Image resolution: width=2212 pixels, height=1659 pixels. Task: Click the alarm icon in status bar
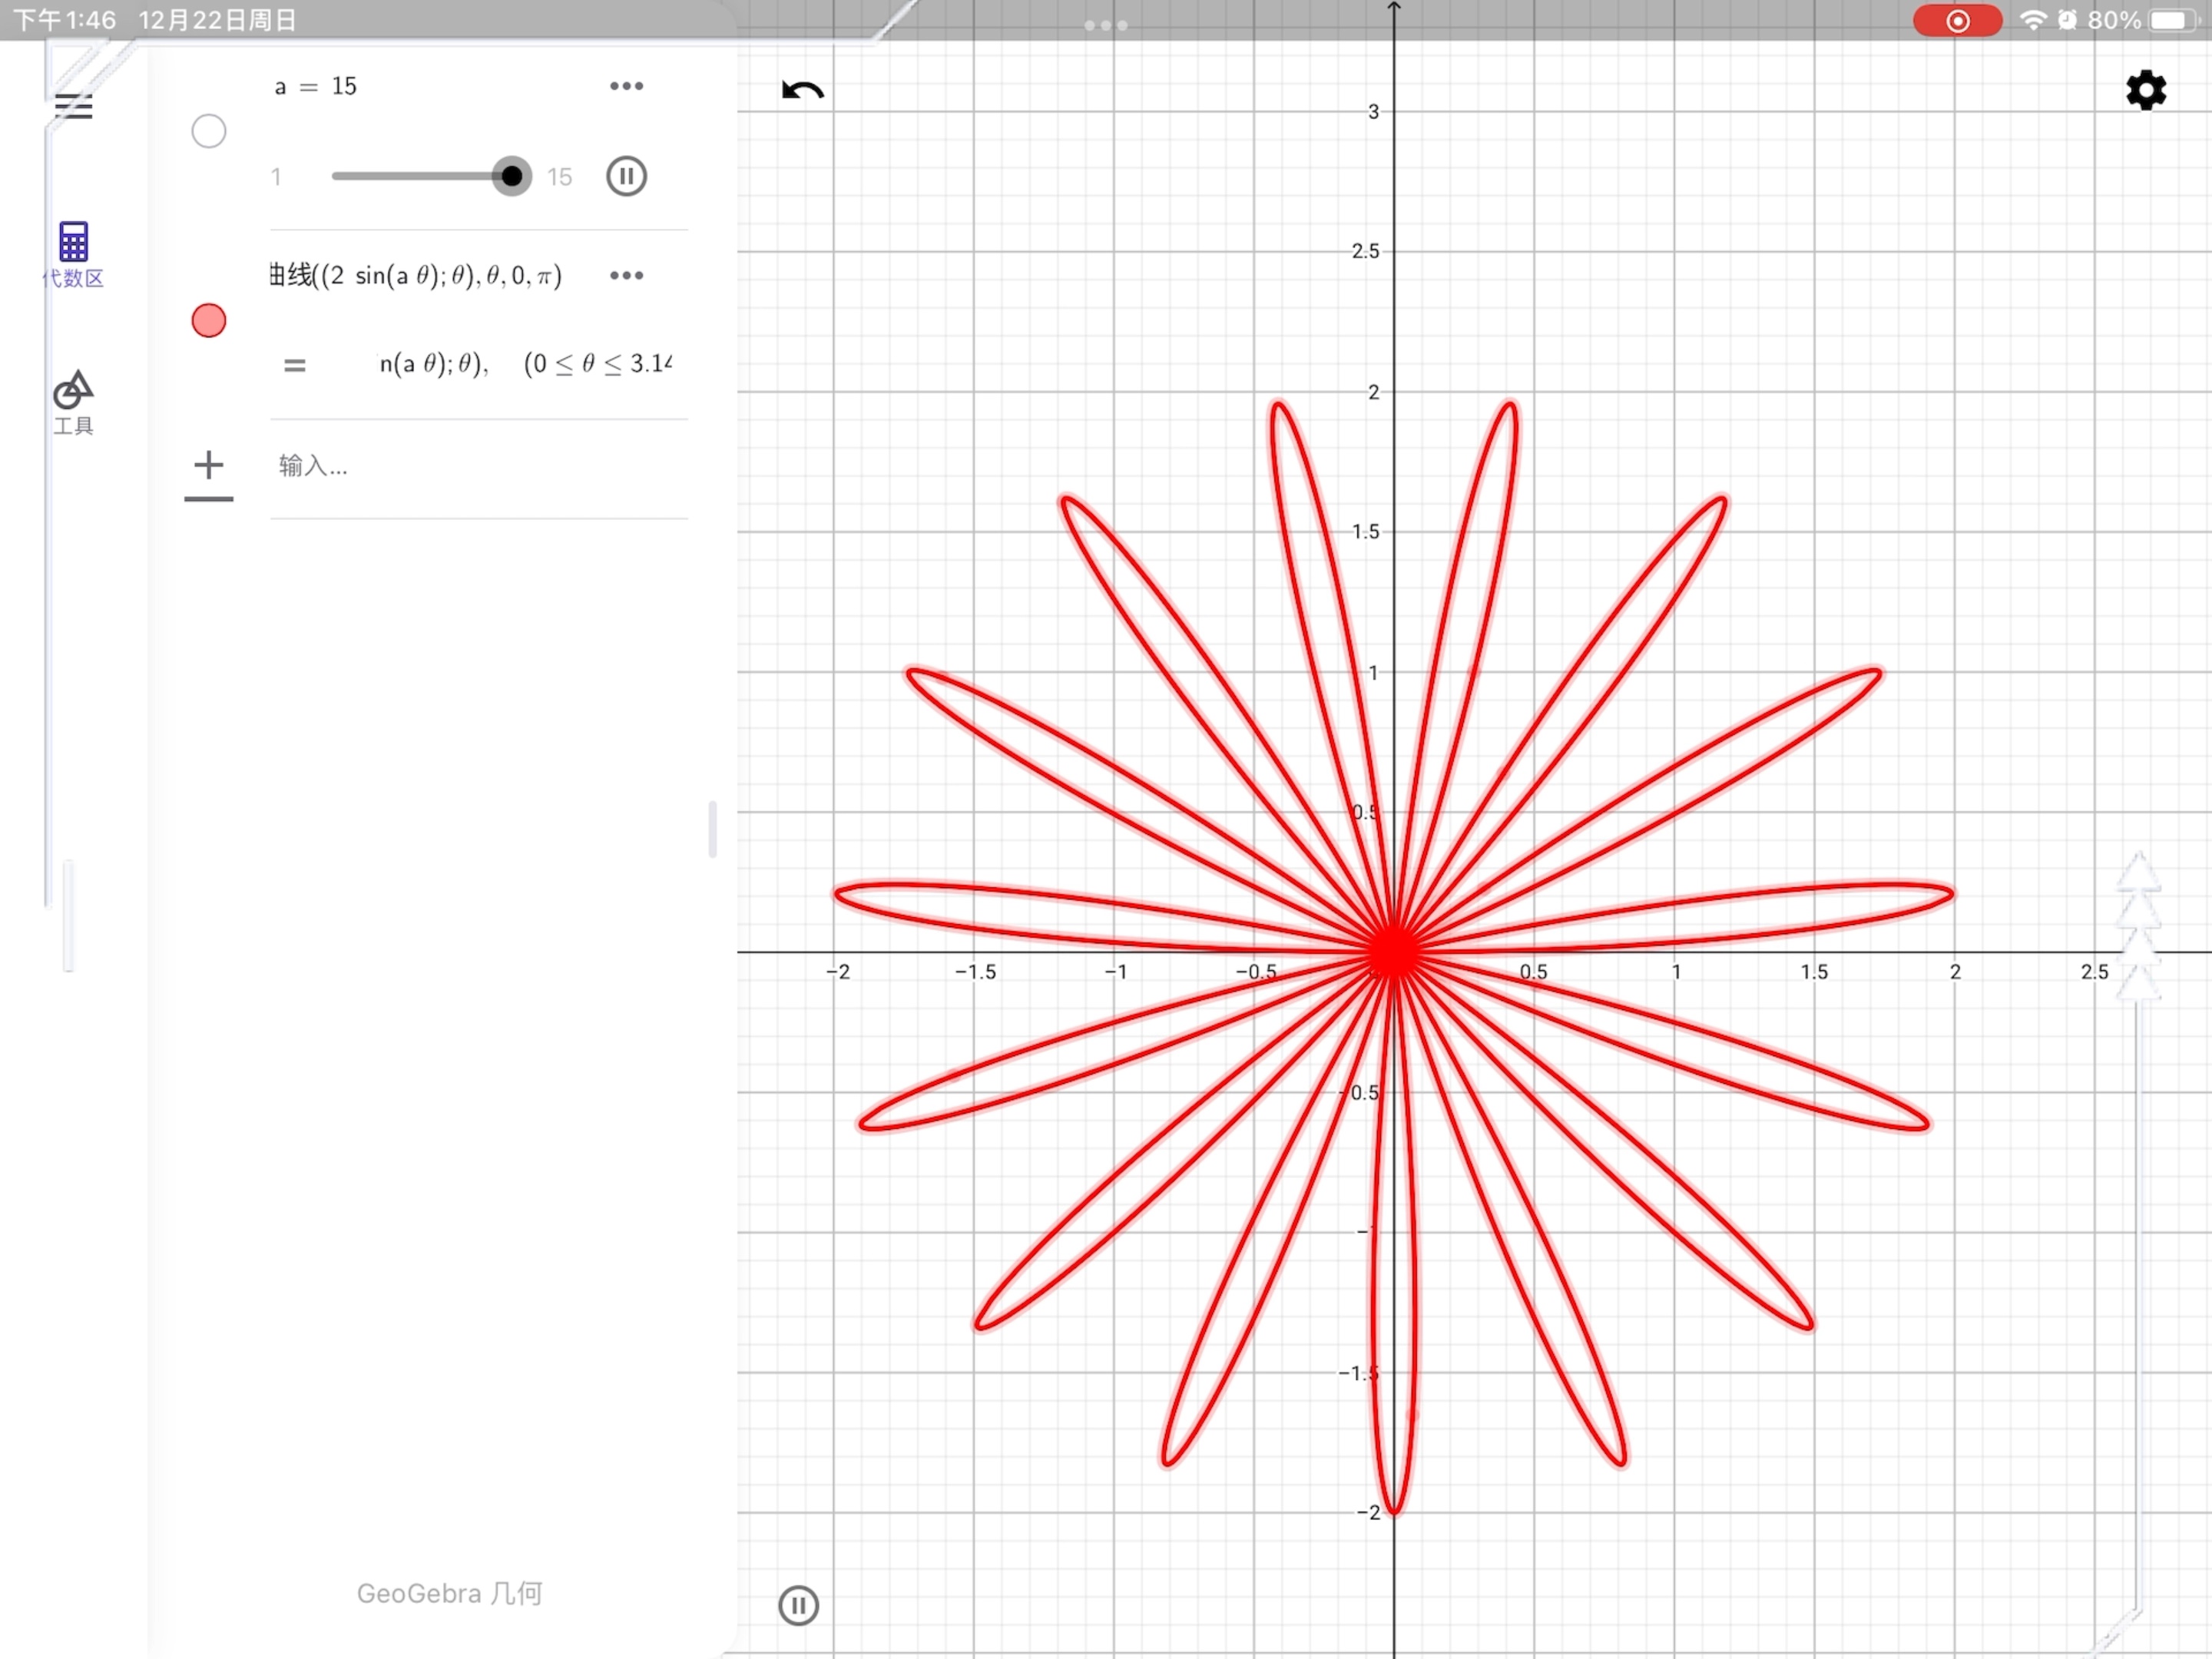pyautogui.click(x=2067, y=20)
